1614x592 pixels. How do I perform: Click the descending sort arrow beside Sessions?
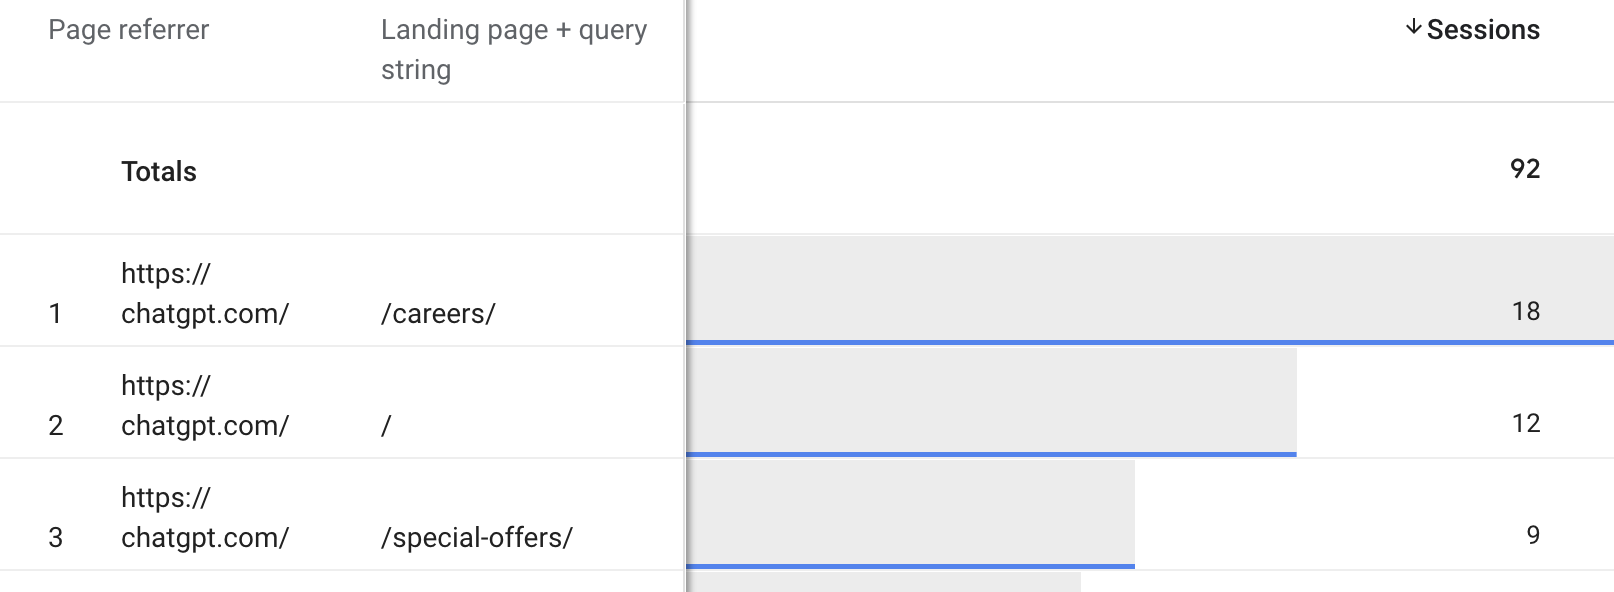click(x=1413, y=28)
